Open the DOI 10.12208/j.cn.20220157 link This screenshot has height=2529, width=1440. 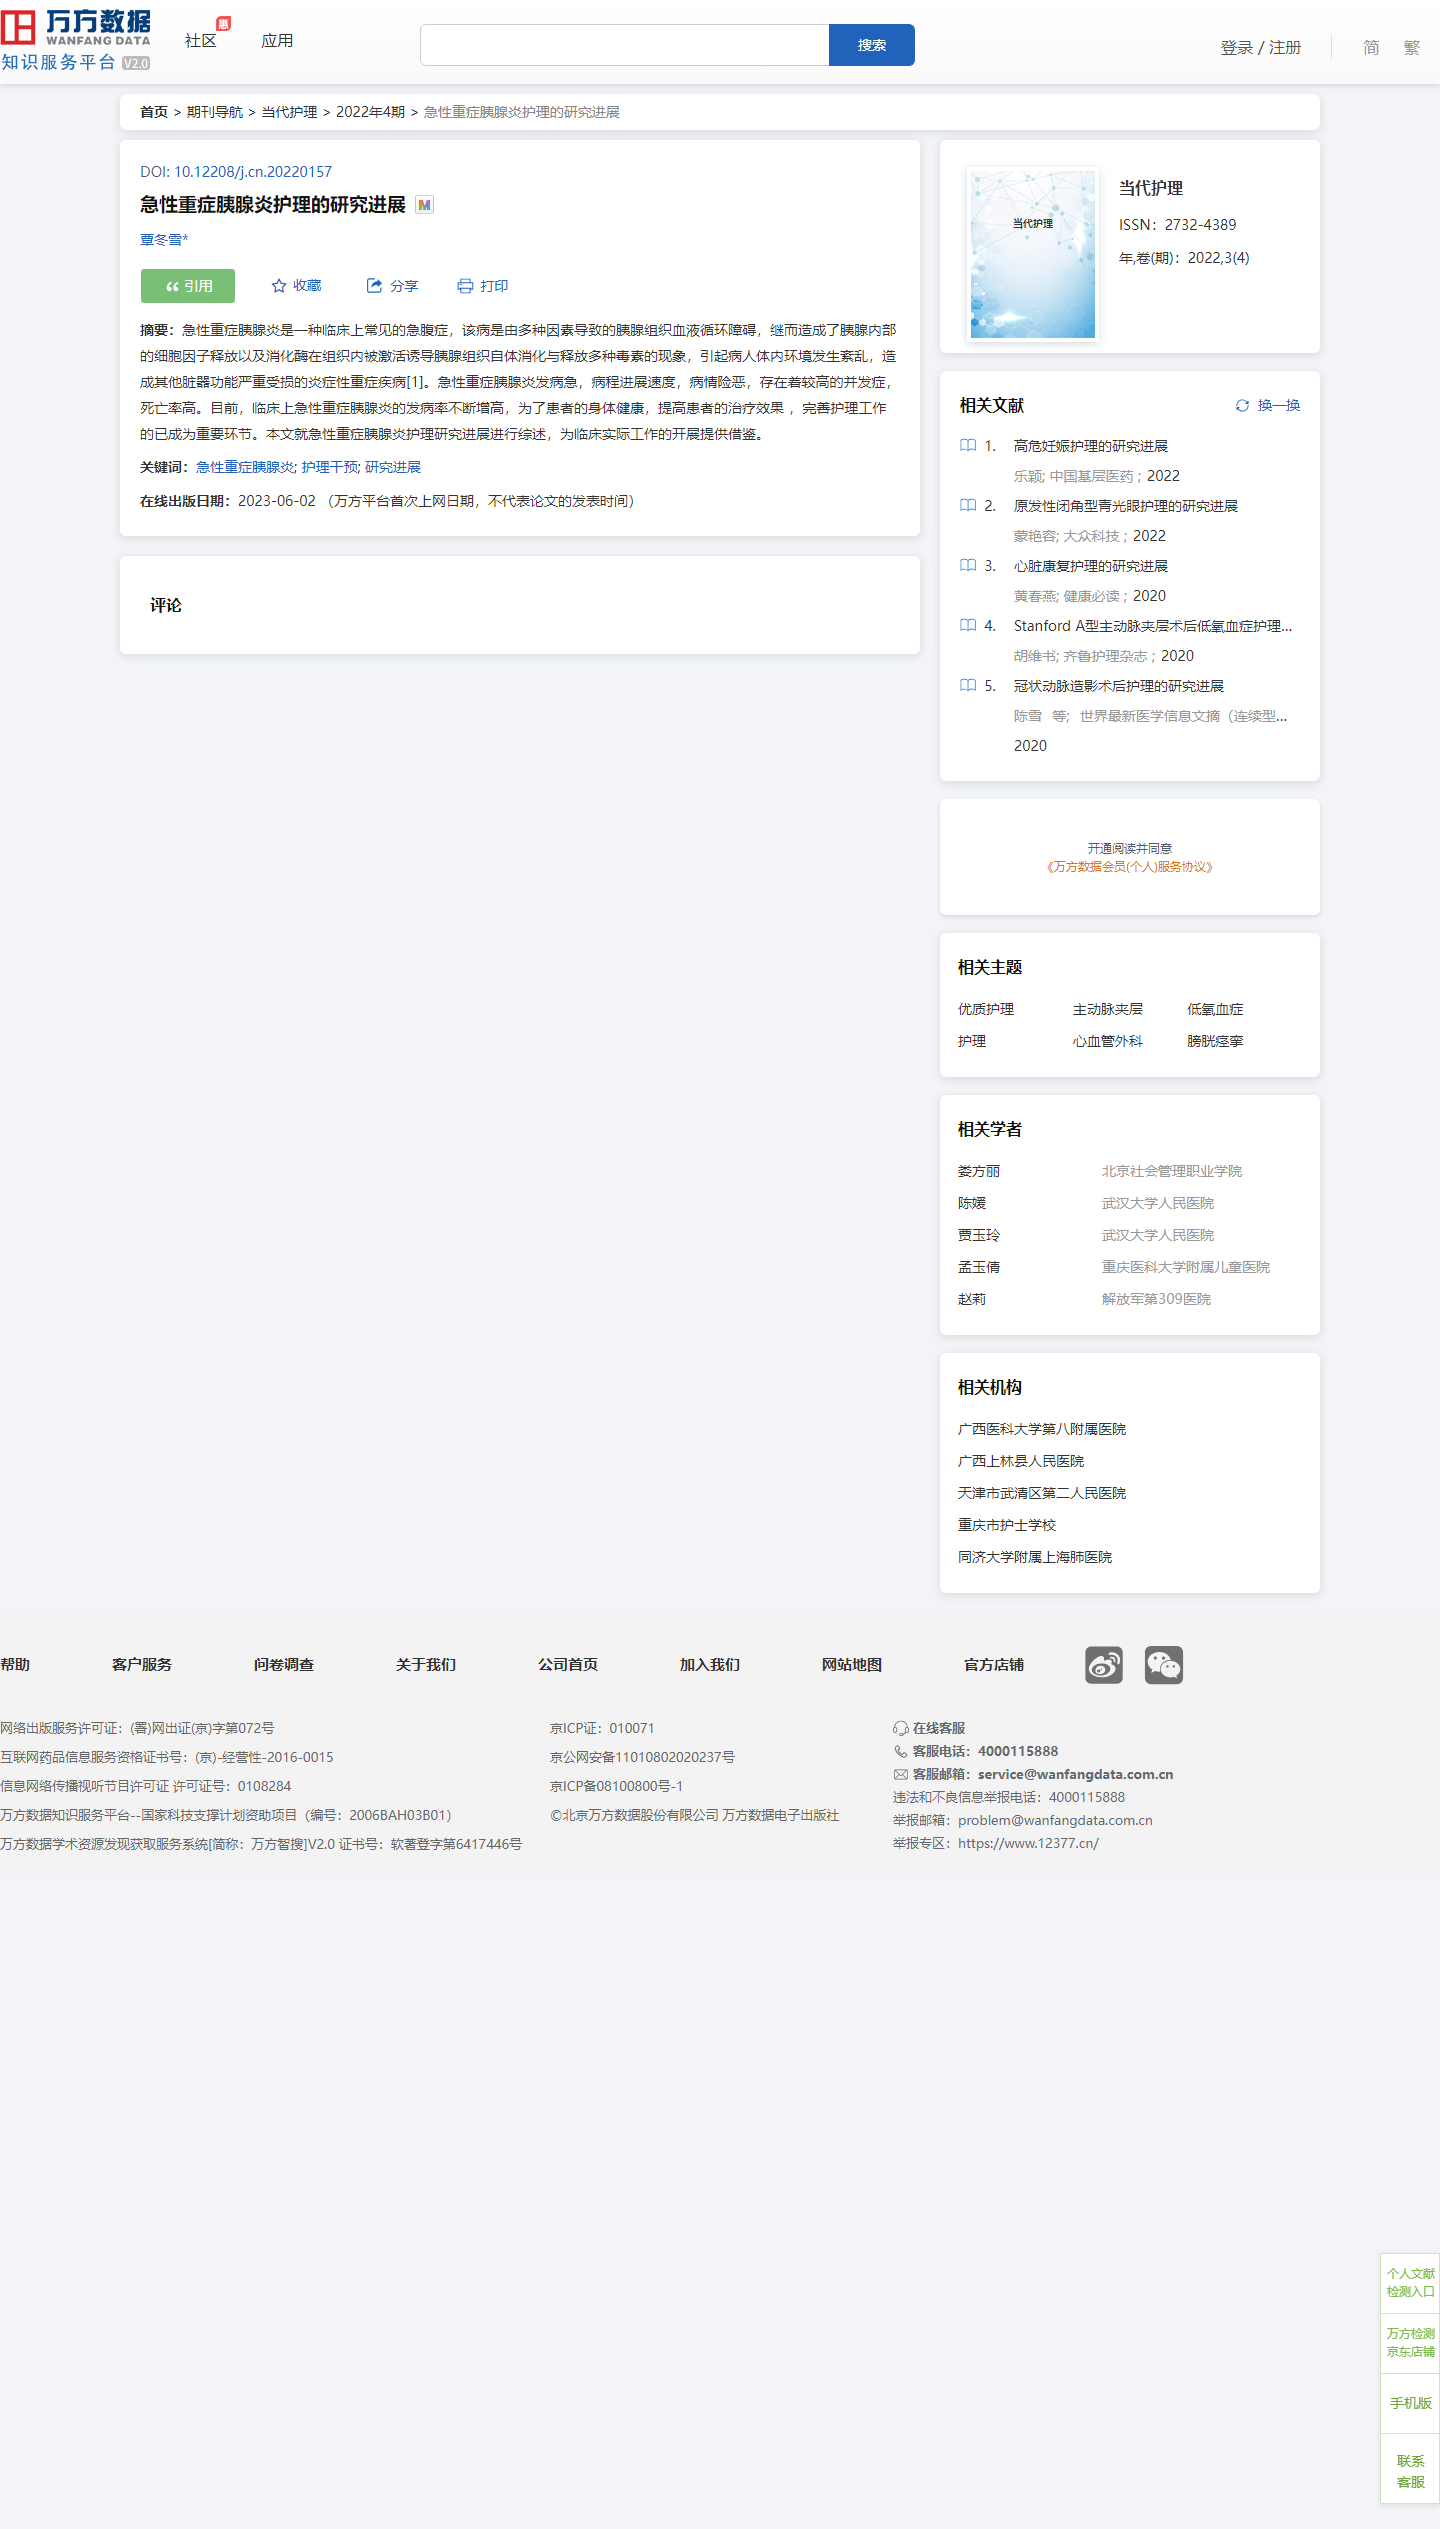tap(252, 172)
